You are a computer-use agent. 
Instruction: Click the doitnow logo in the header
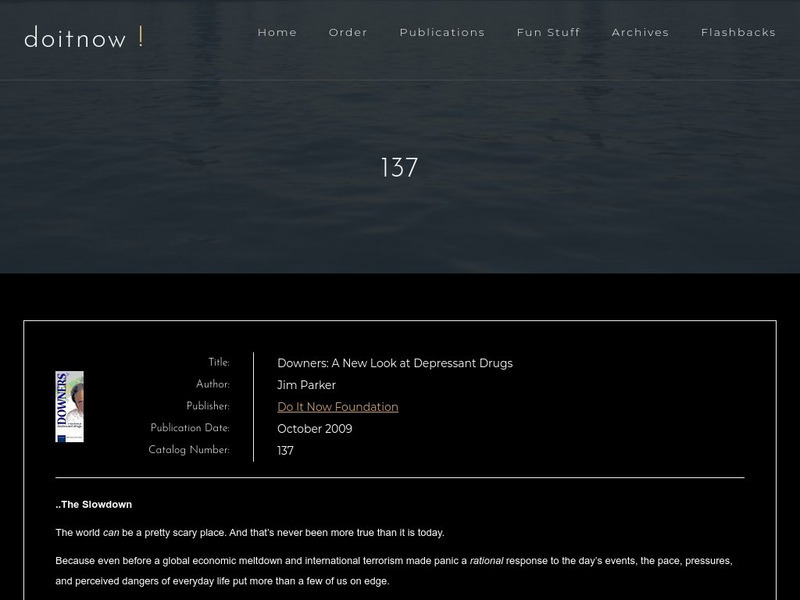point(76,39)
